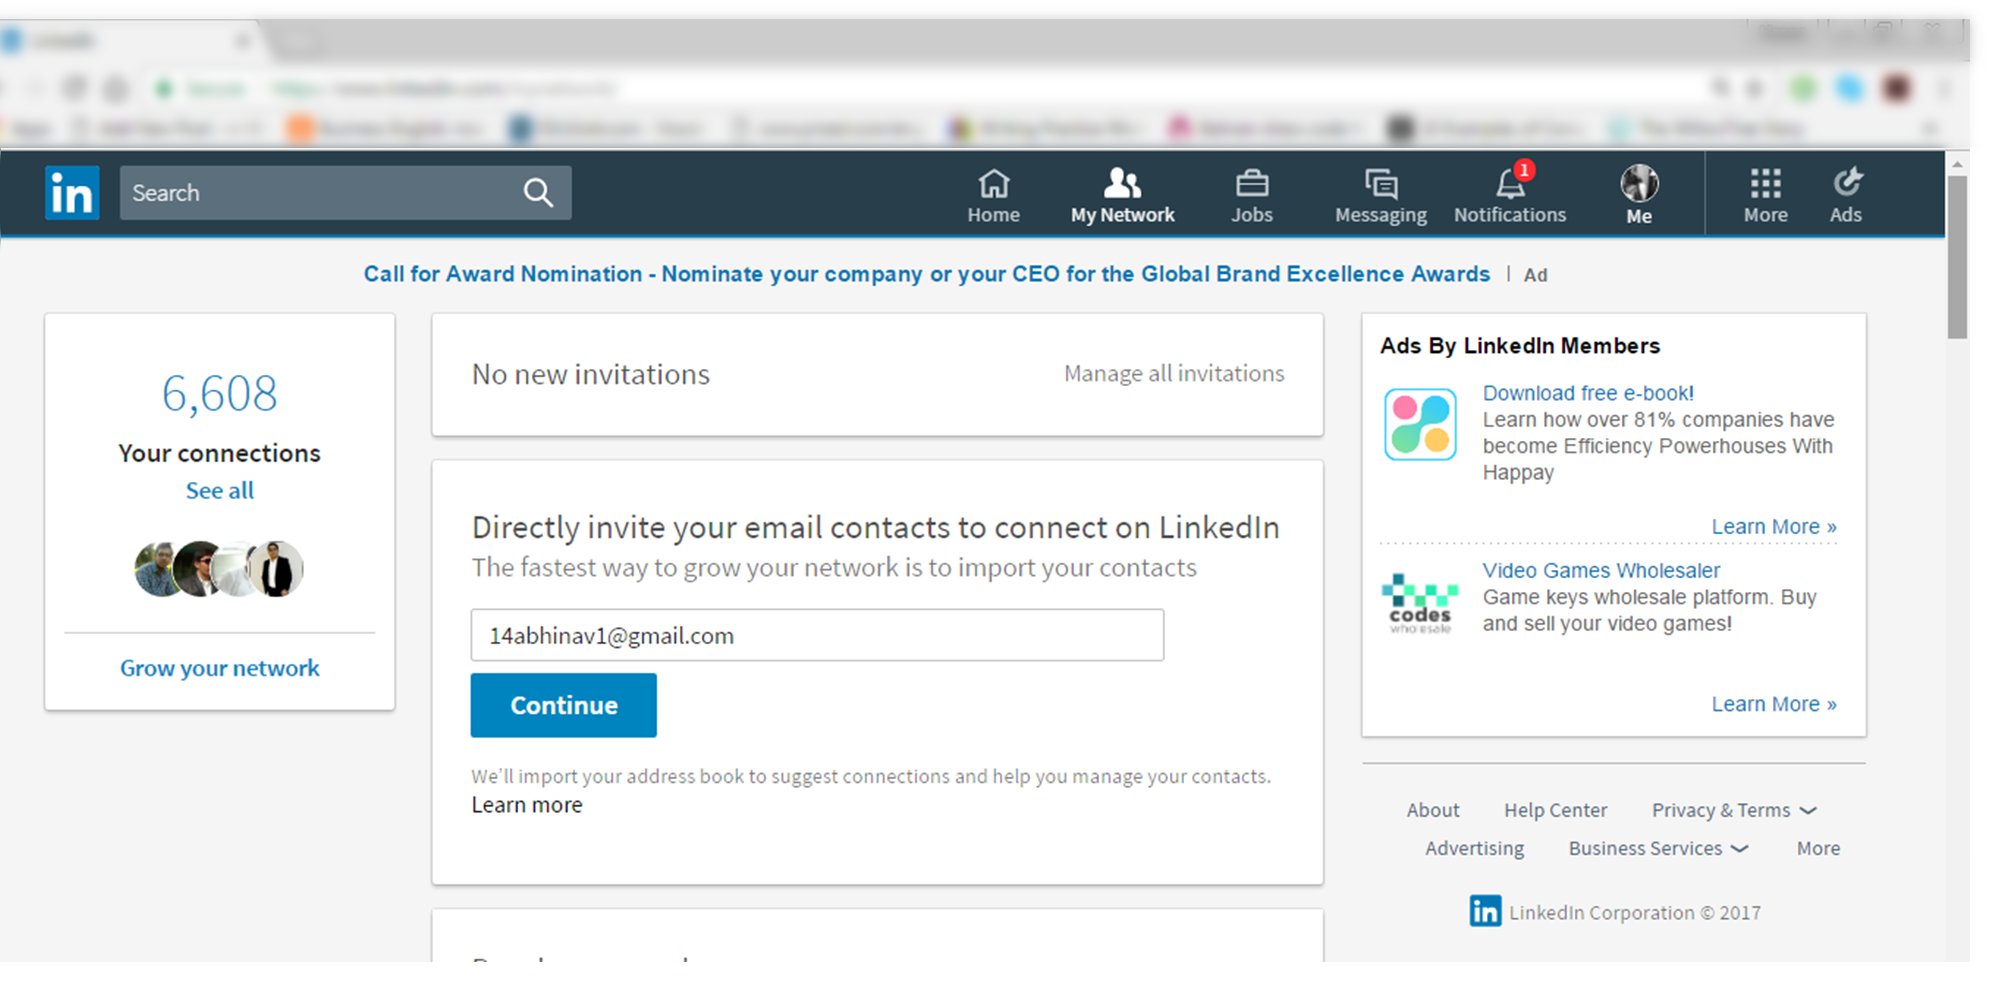
Task: Click the LinkedIn logo icon
Action: pos(72,193)
